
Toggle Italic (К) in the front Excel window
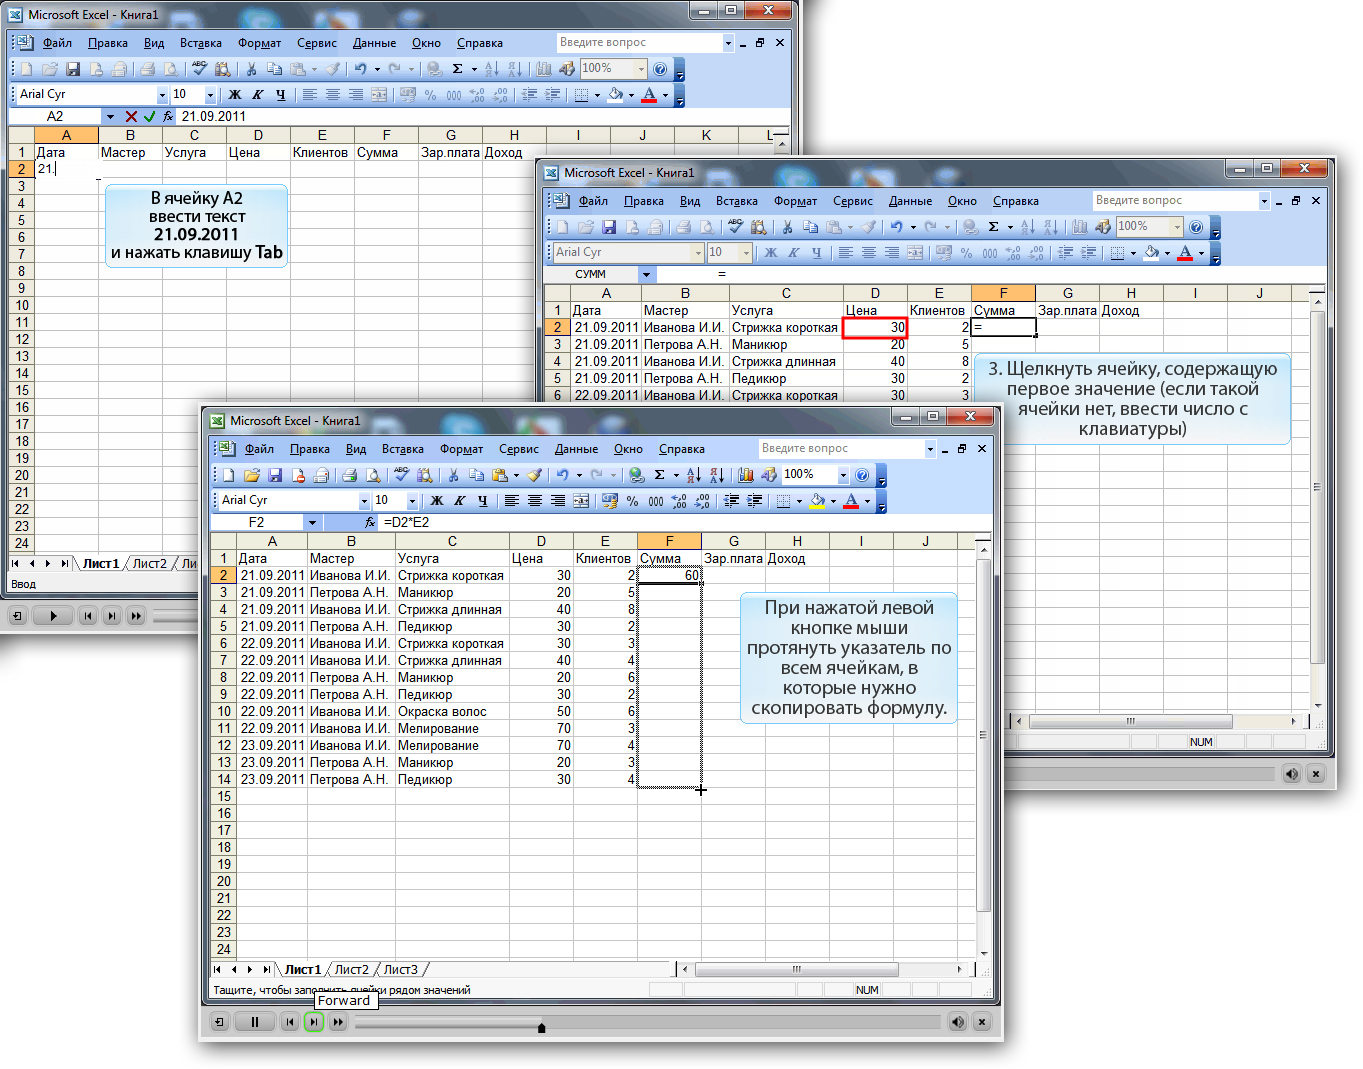coord(460,501)
